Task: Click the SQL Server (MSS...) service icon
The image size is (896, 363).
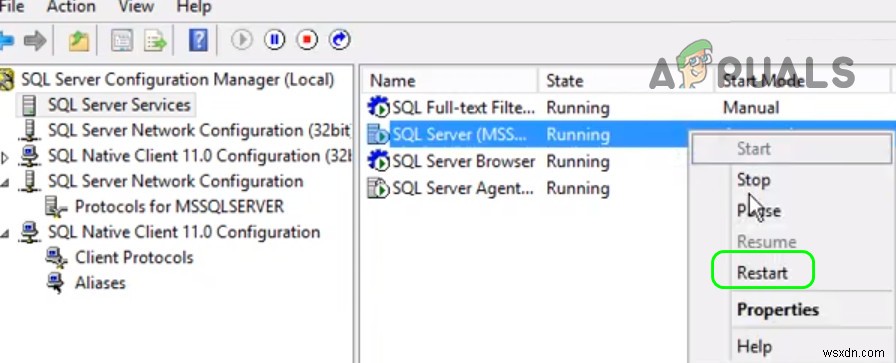Action: point(378,134)
